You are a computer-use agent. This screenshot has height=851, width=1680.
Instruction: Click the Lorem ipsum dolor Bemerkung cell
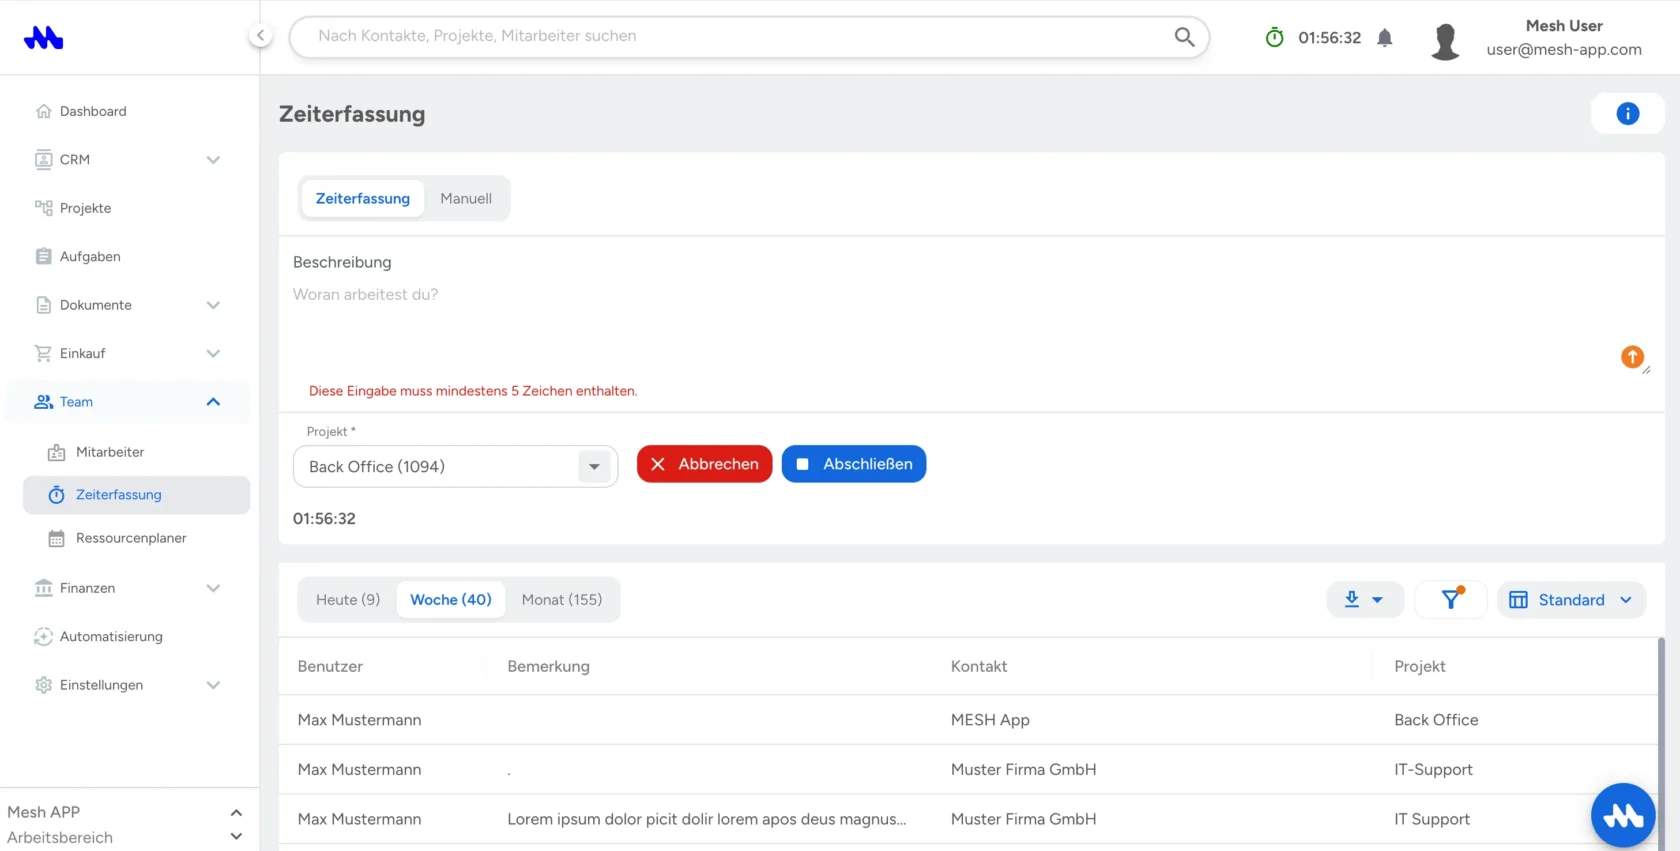(x=707, y=820)
